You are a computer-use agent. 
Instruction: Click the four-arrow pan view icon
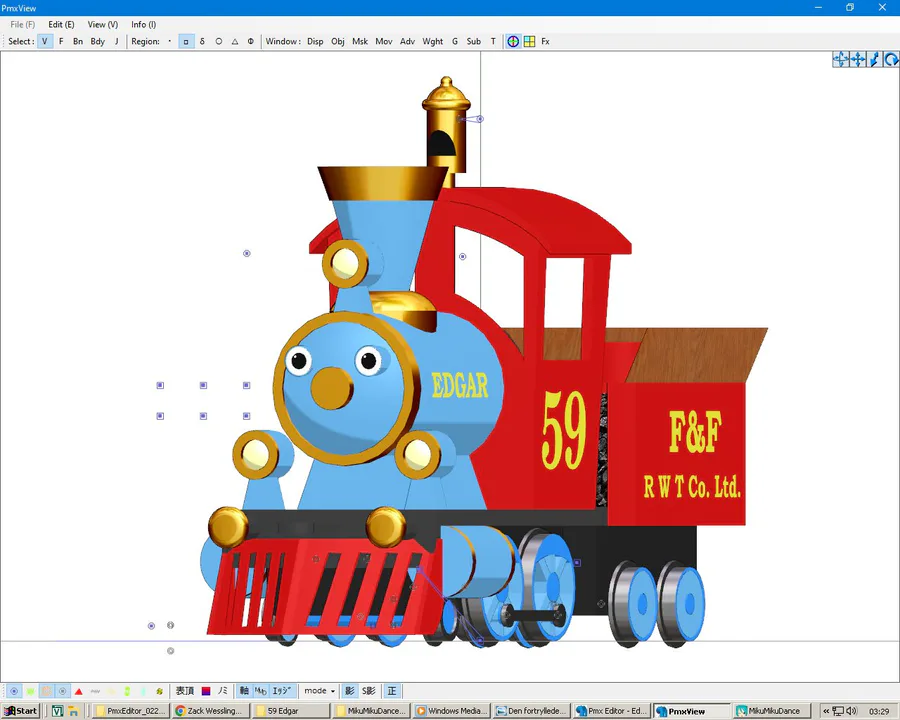[841, 59]
